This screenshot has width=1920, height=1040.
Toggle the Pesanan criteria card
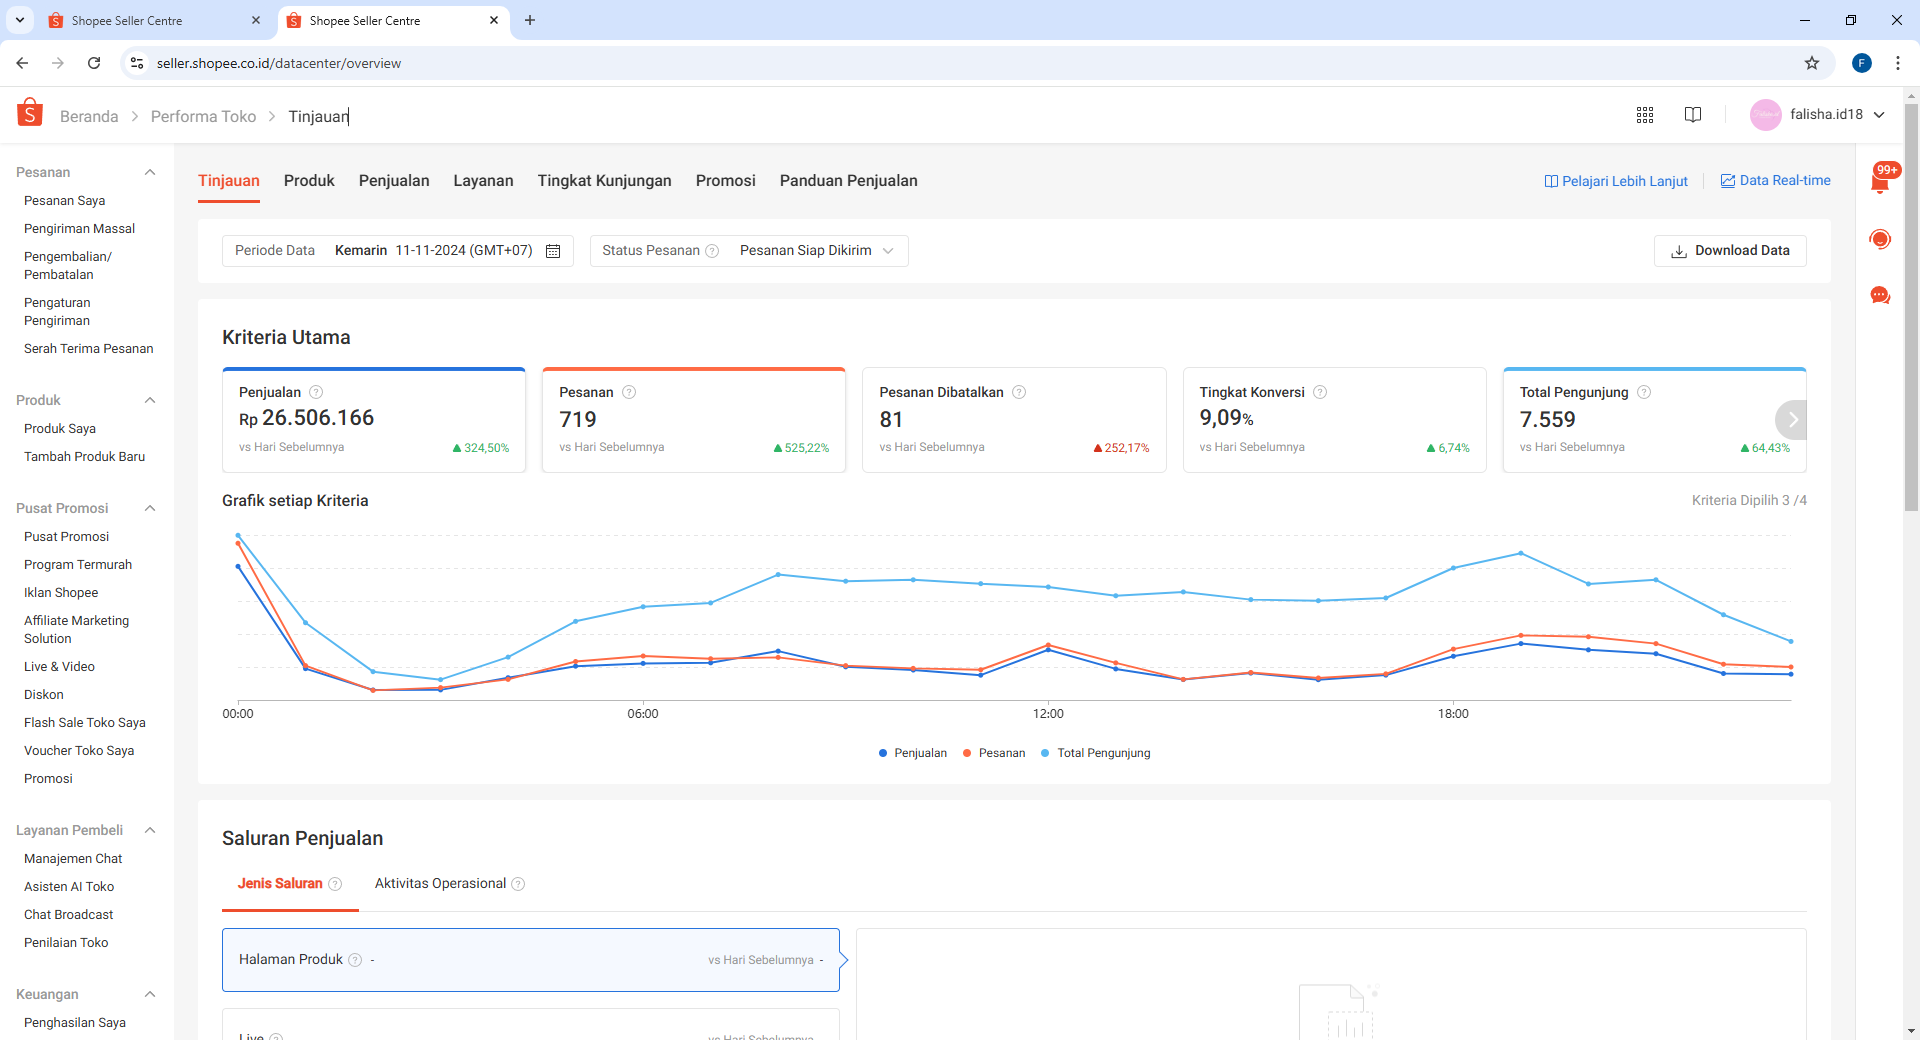tap(694, 420)
